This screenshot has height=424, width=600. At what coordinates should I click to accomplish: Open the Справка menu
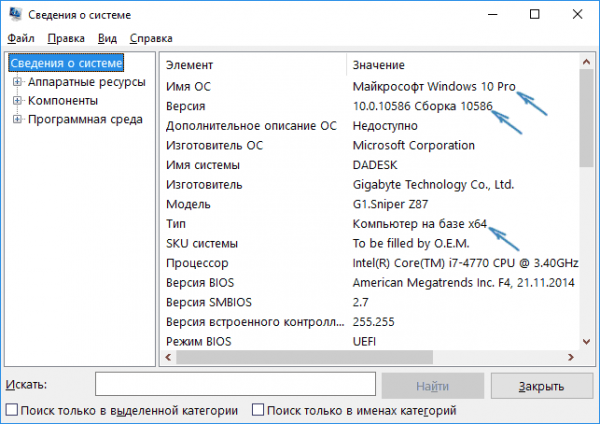pos(151,38)
